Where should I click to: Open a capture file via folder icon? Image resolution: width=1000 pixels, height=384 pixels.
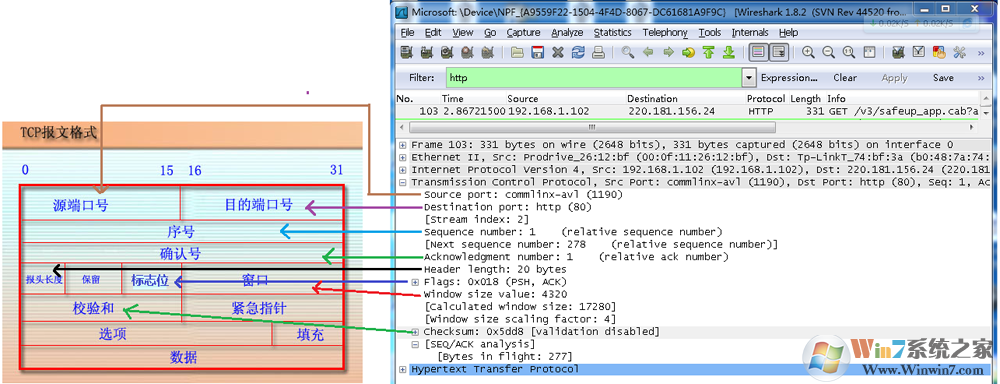click(517, 53)
